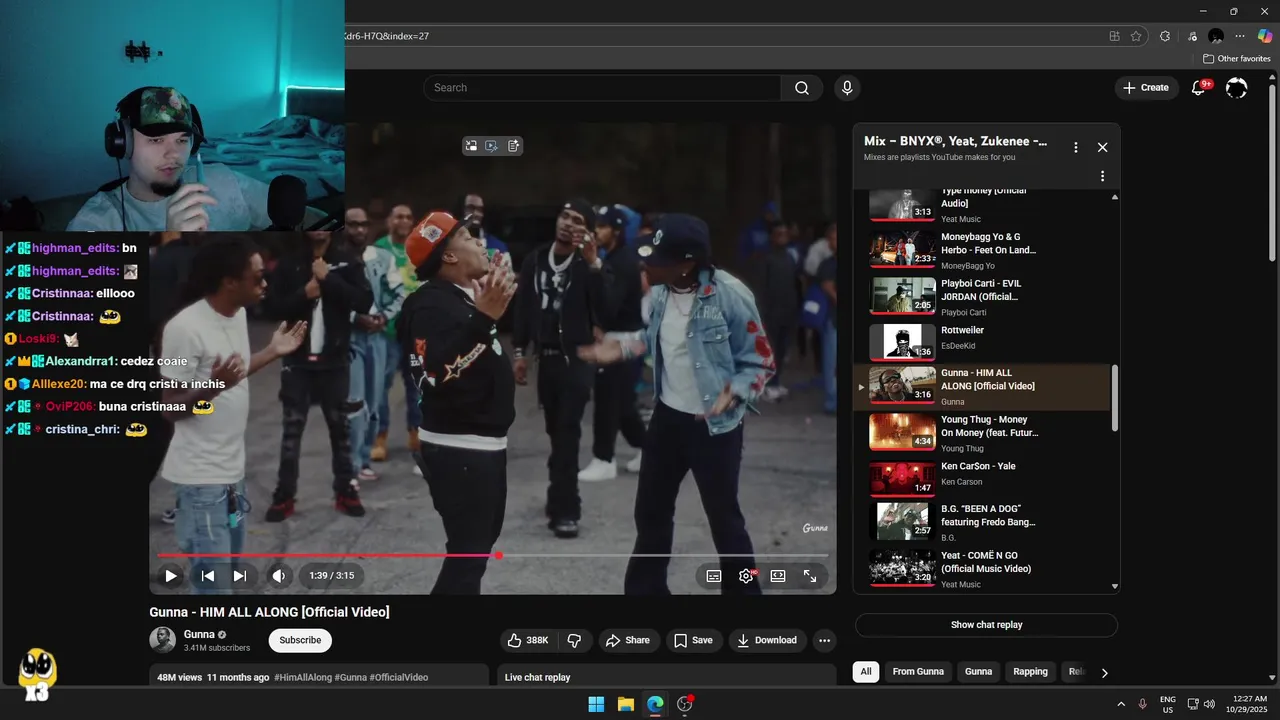Open the video player settings gear

click(746, 576)
